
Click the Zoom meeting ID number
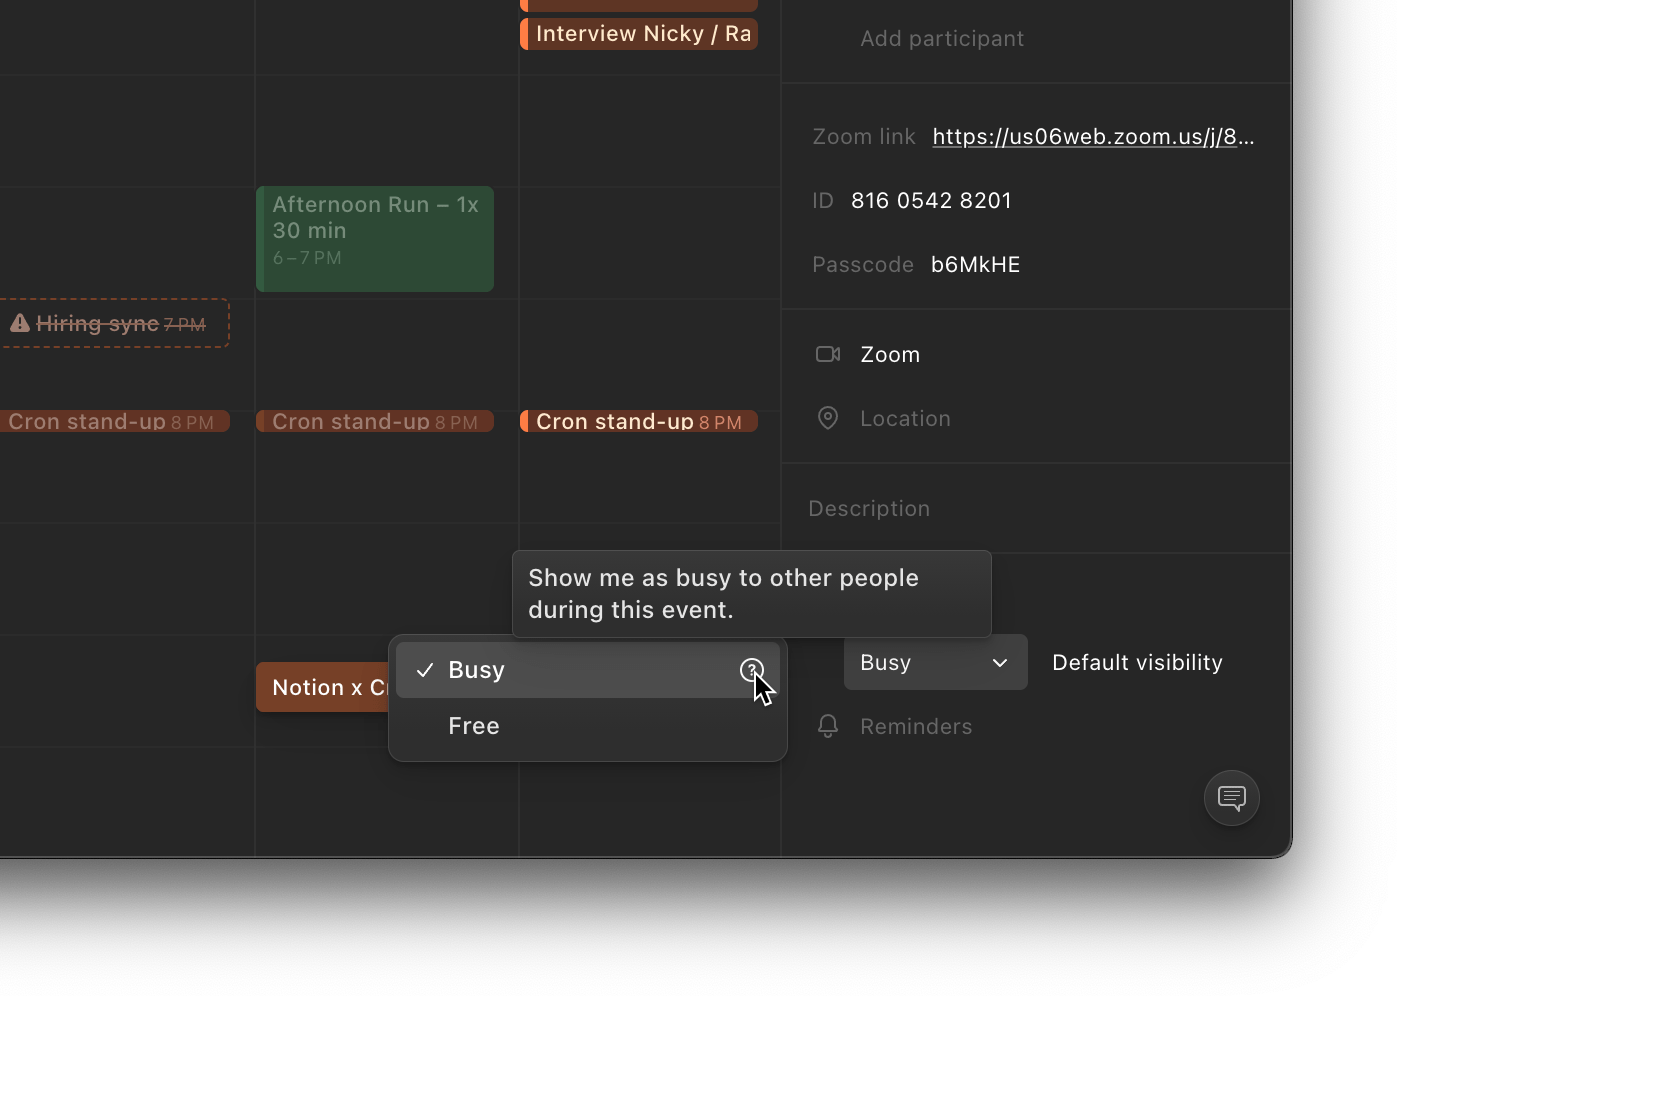coord(931,201)
